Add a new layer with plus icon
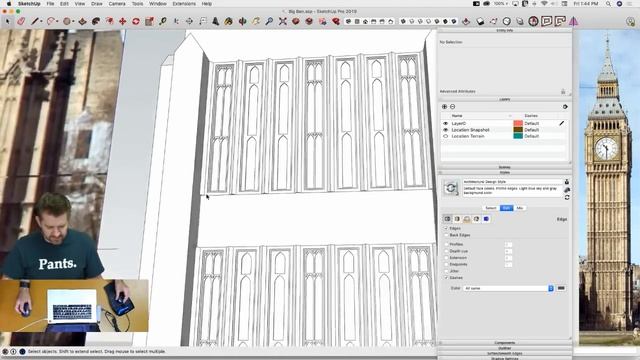The width and height of the screenshot is (640, 360). pyautogui.click(x=444, y=107)
